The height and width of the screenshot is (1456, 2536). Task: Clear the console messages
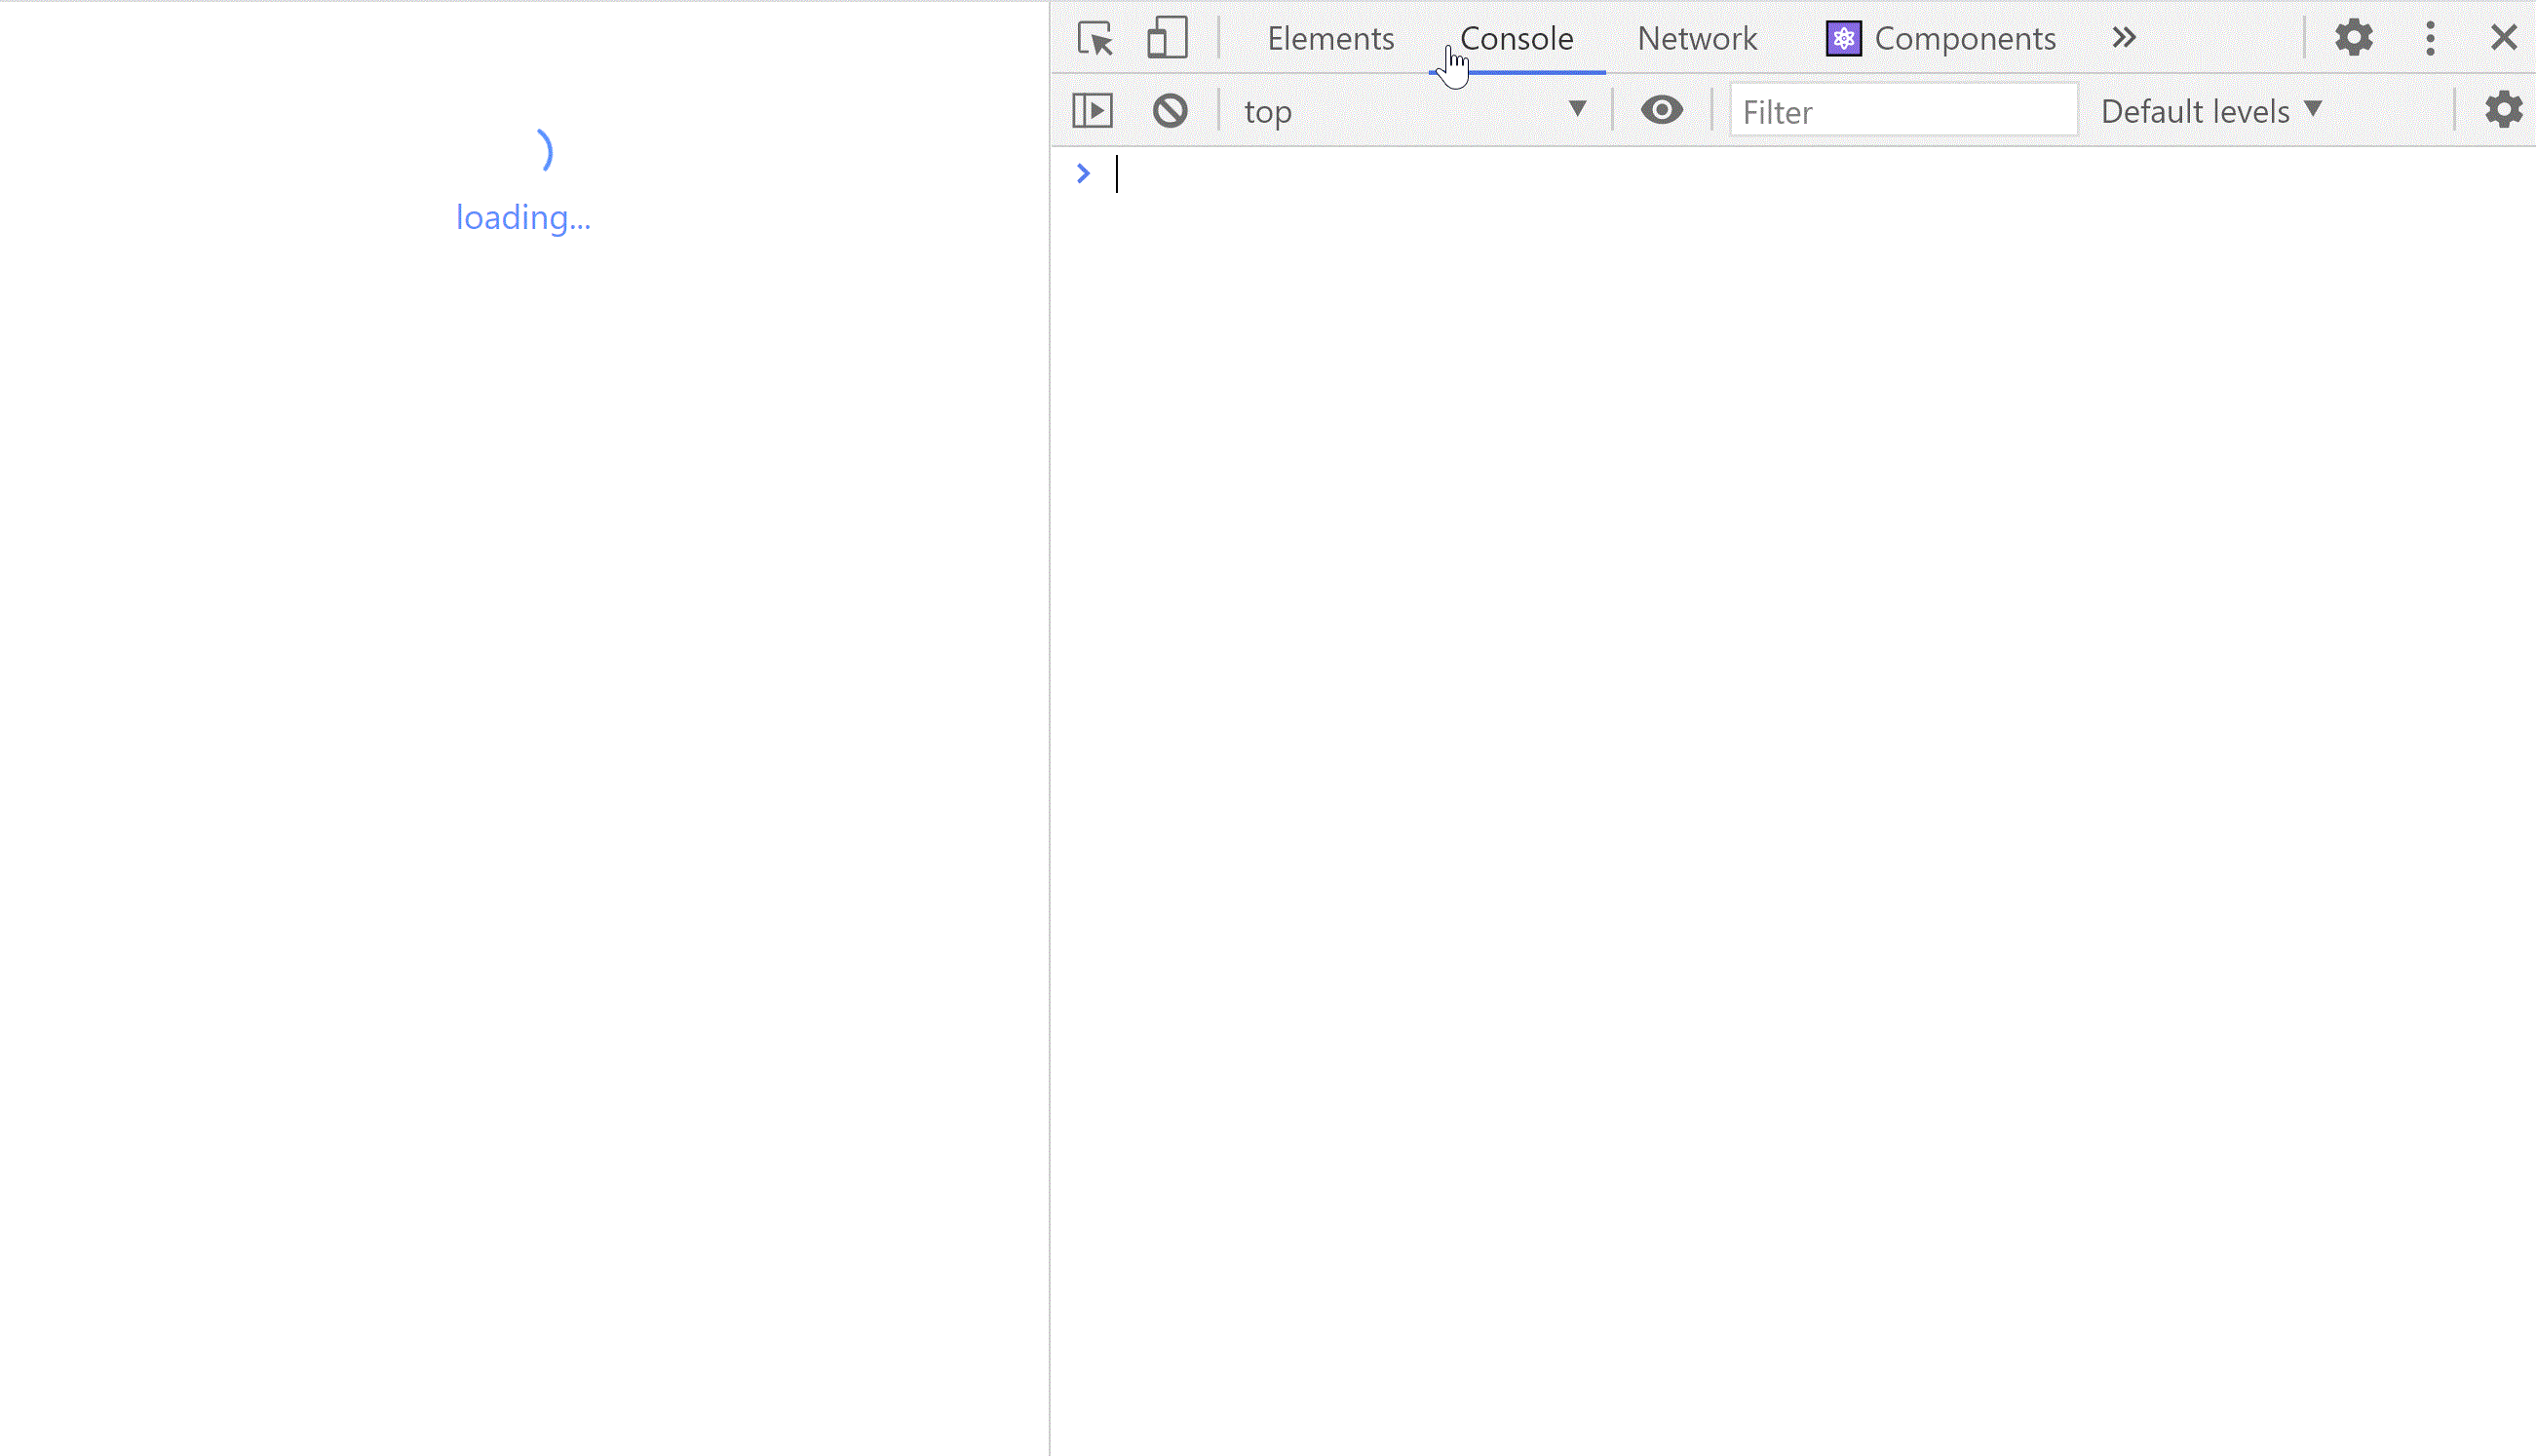tap(1169, 110)
